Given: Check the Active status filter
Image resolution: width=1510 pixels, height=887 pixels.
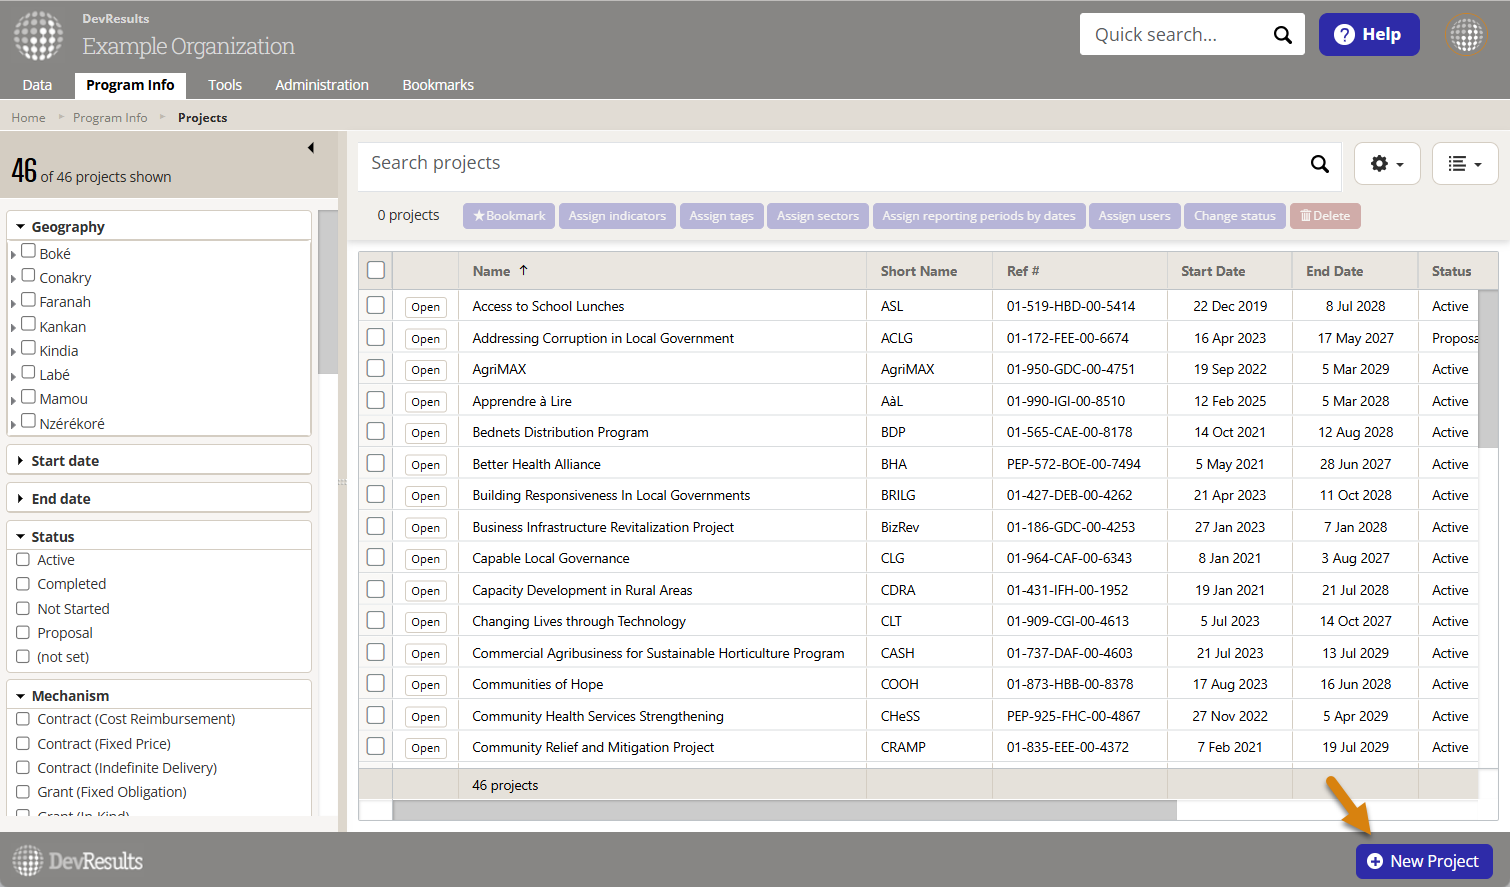Looking at the screenshot, I should click(23, 560).
